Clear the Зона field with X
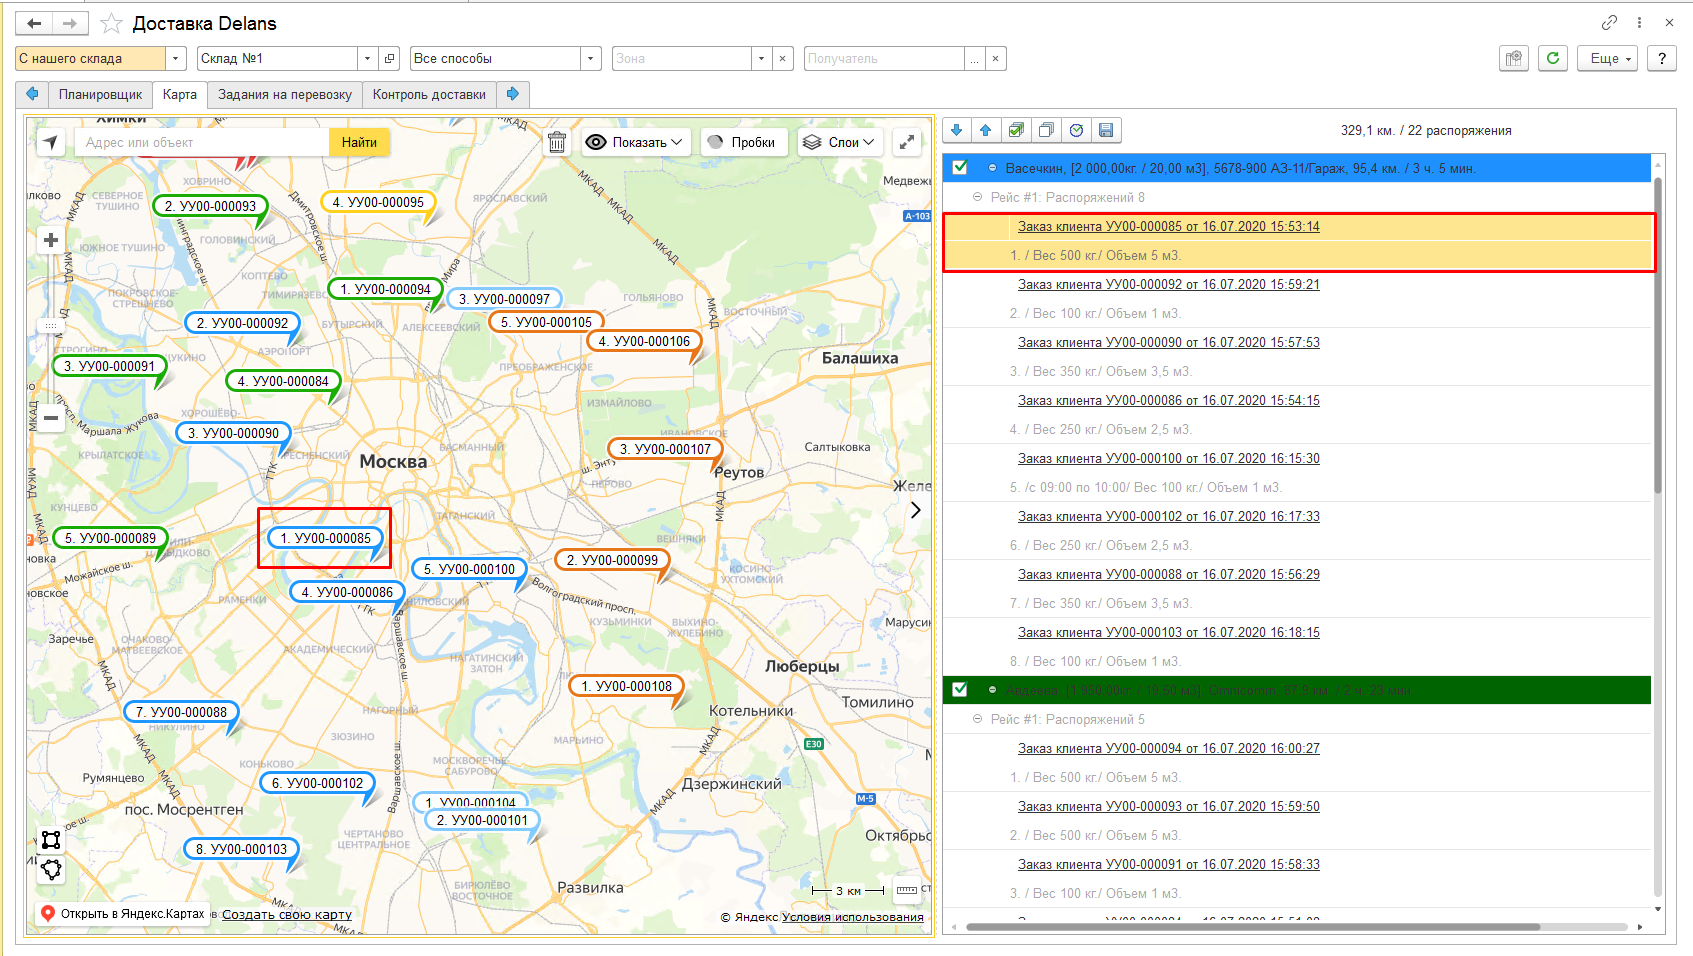 783,58
